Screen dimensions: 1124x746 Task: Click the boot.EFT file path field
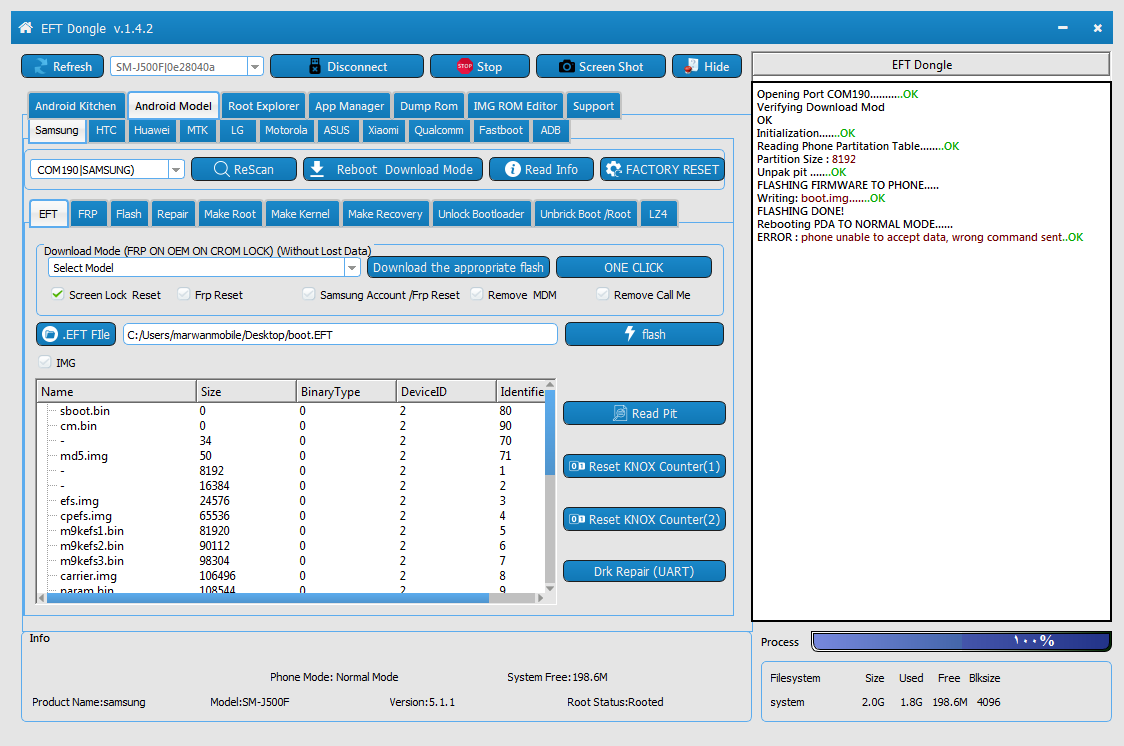click(x=340, y=335)
